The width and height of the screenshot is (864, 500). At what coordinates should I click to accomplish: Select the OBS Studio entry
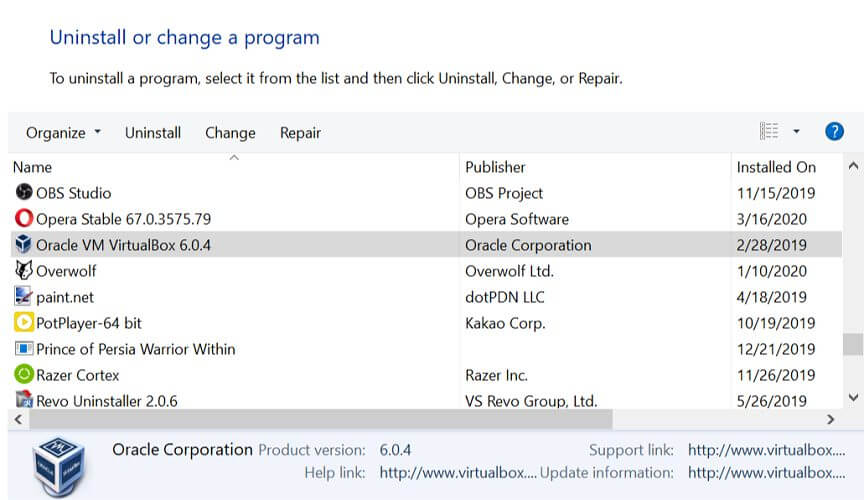click(74, 193)
